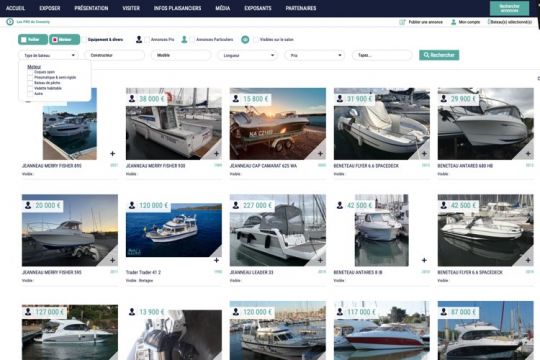
Task: Expand the Type de bateau dropdown
Action: pyautogui.click(x=49, y=55)
